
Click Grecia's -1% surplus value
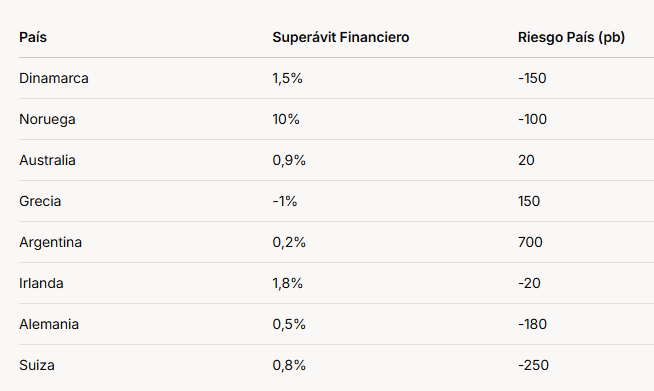285,201
